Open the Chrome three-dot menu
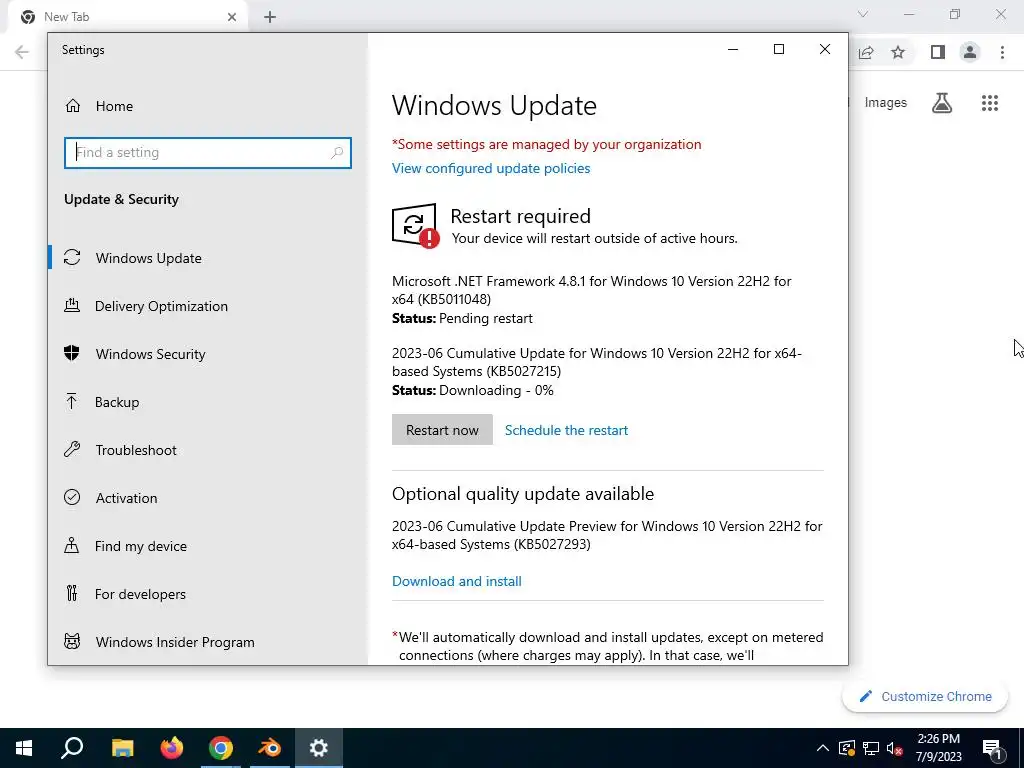This screenshot has height=768, width=1024. [1002, 52]
